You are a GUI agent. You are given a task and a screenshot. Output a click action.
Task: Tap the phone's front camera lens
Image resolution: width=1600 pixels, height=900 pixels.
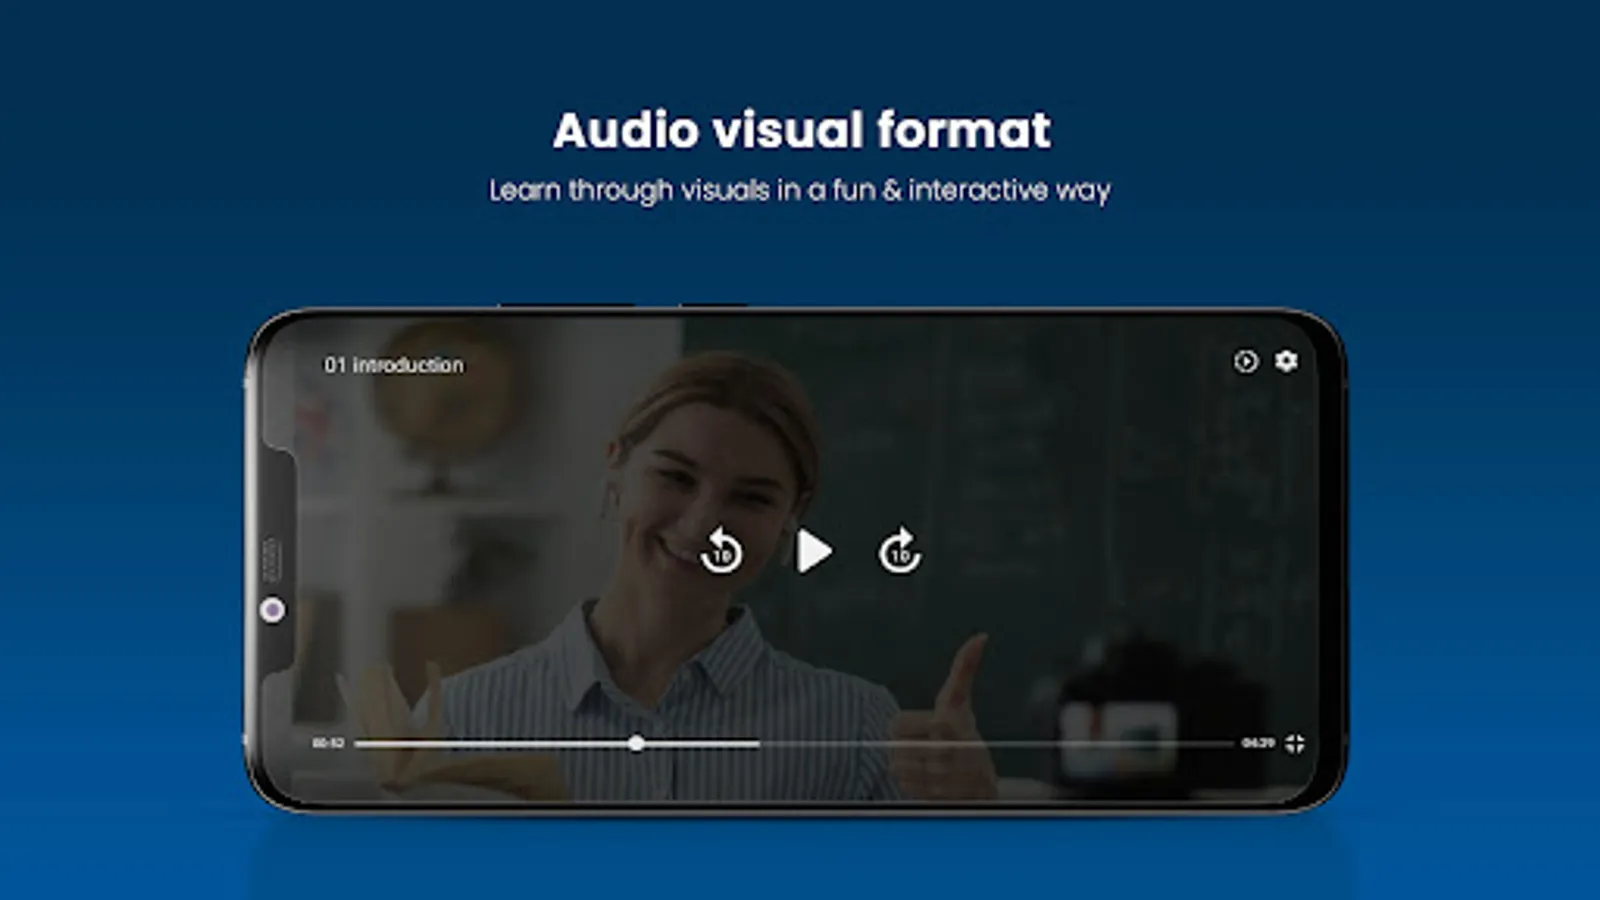272,610
